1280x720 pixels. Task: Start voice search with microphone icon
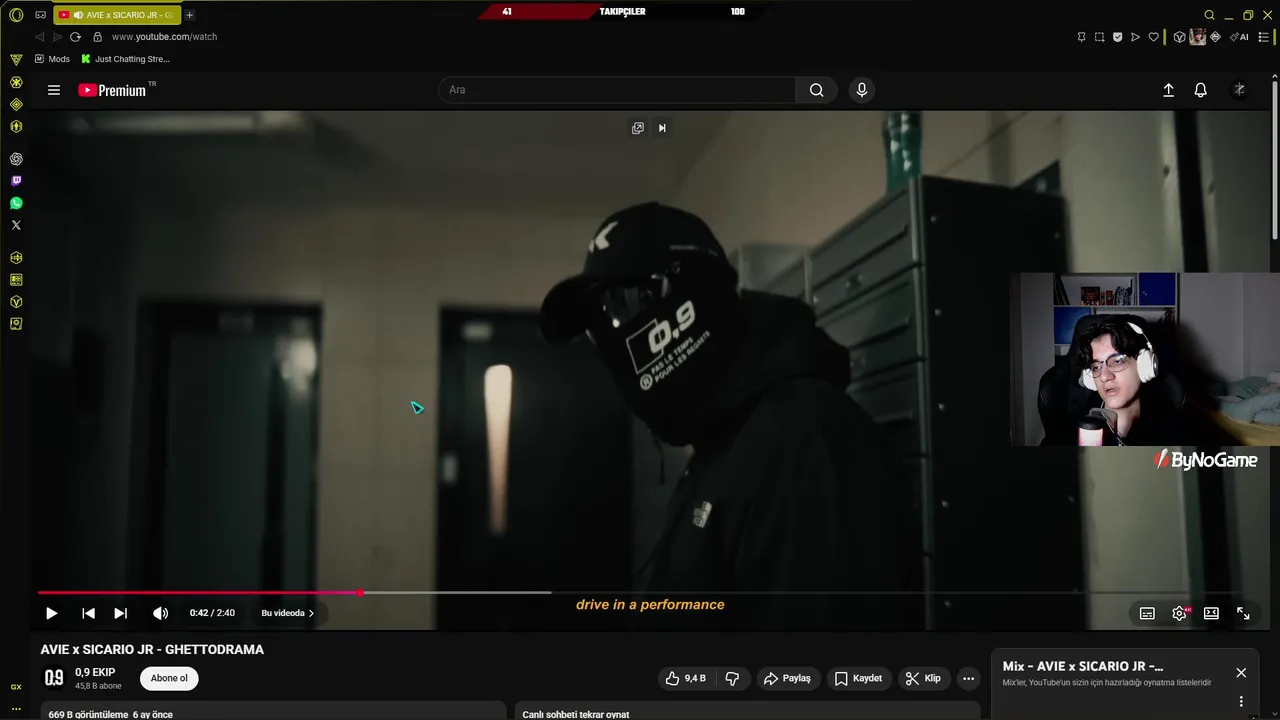[x=862, y=90]
